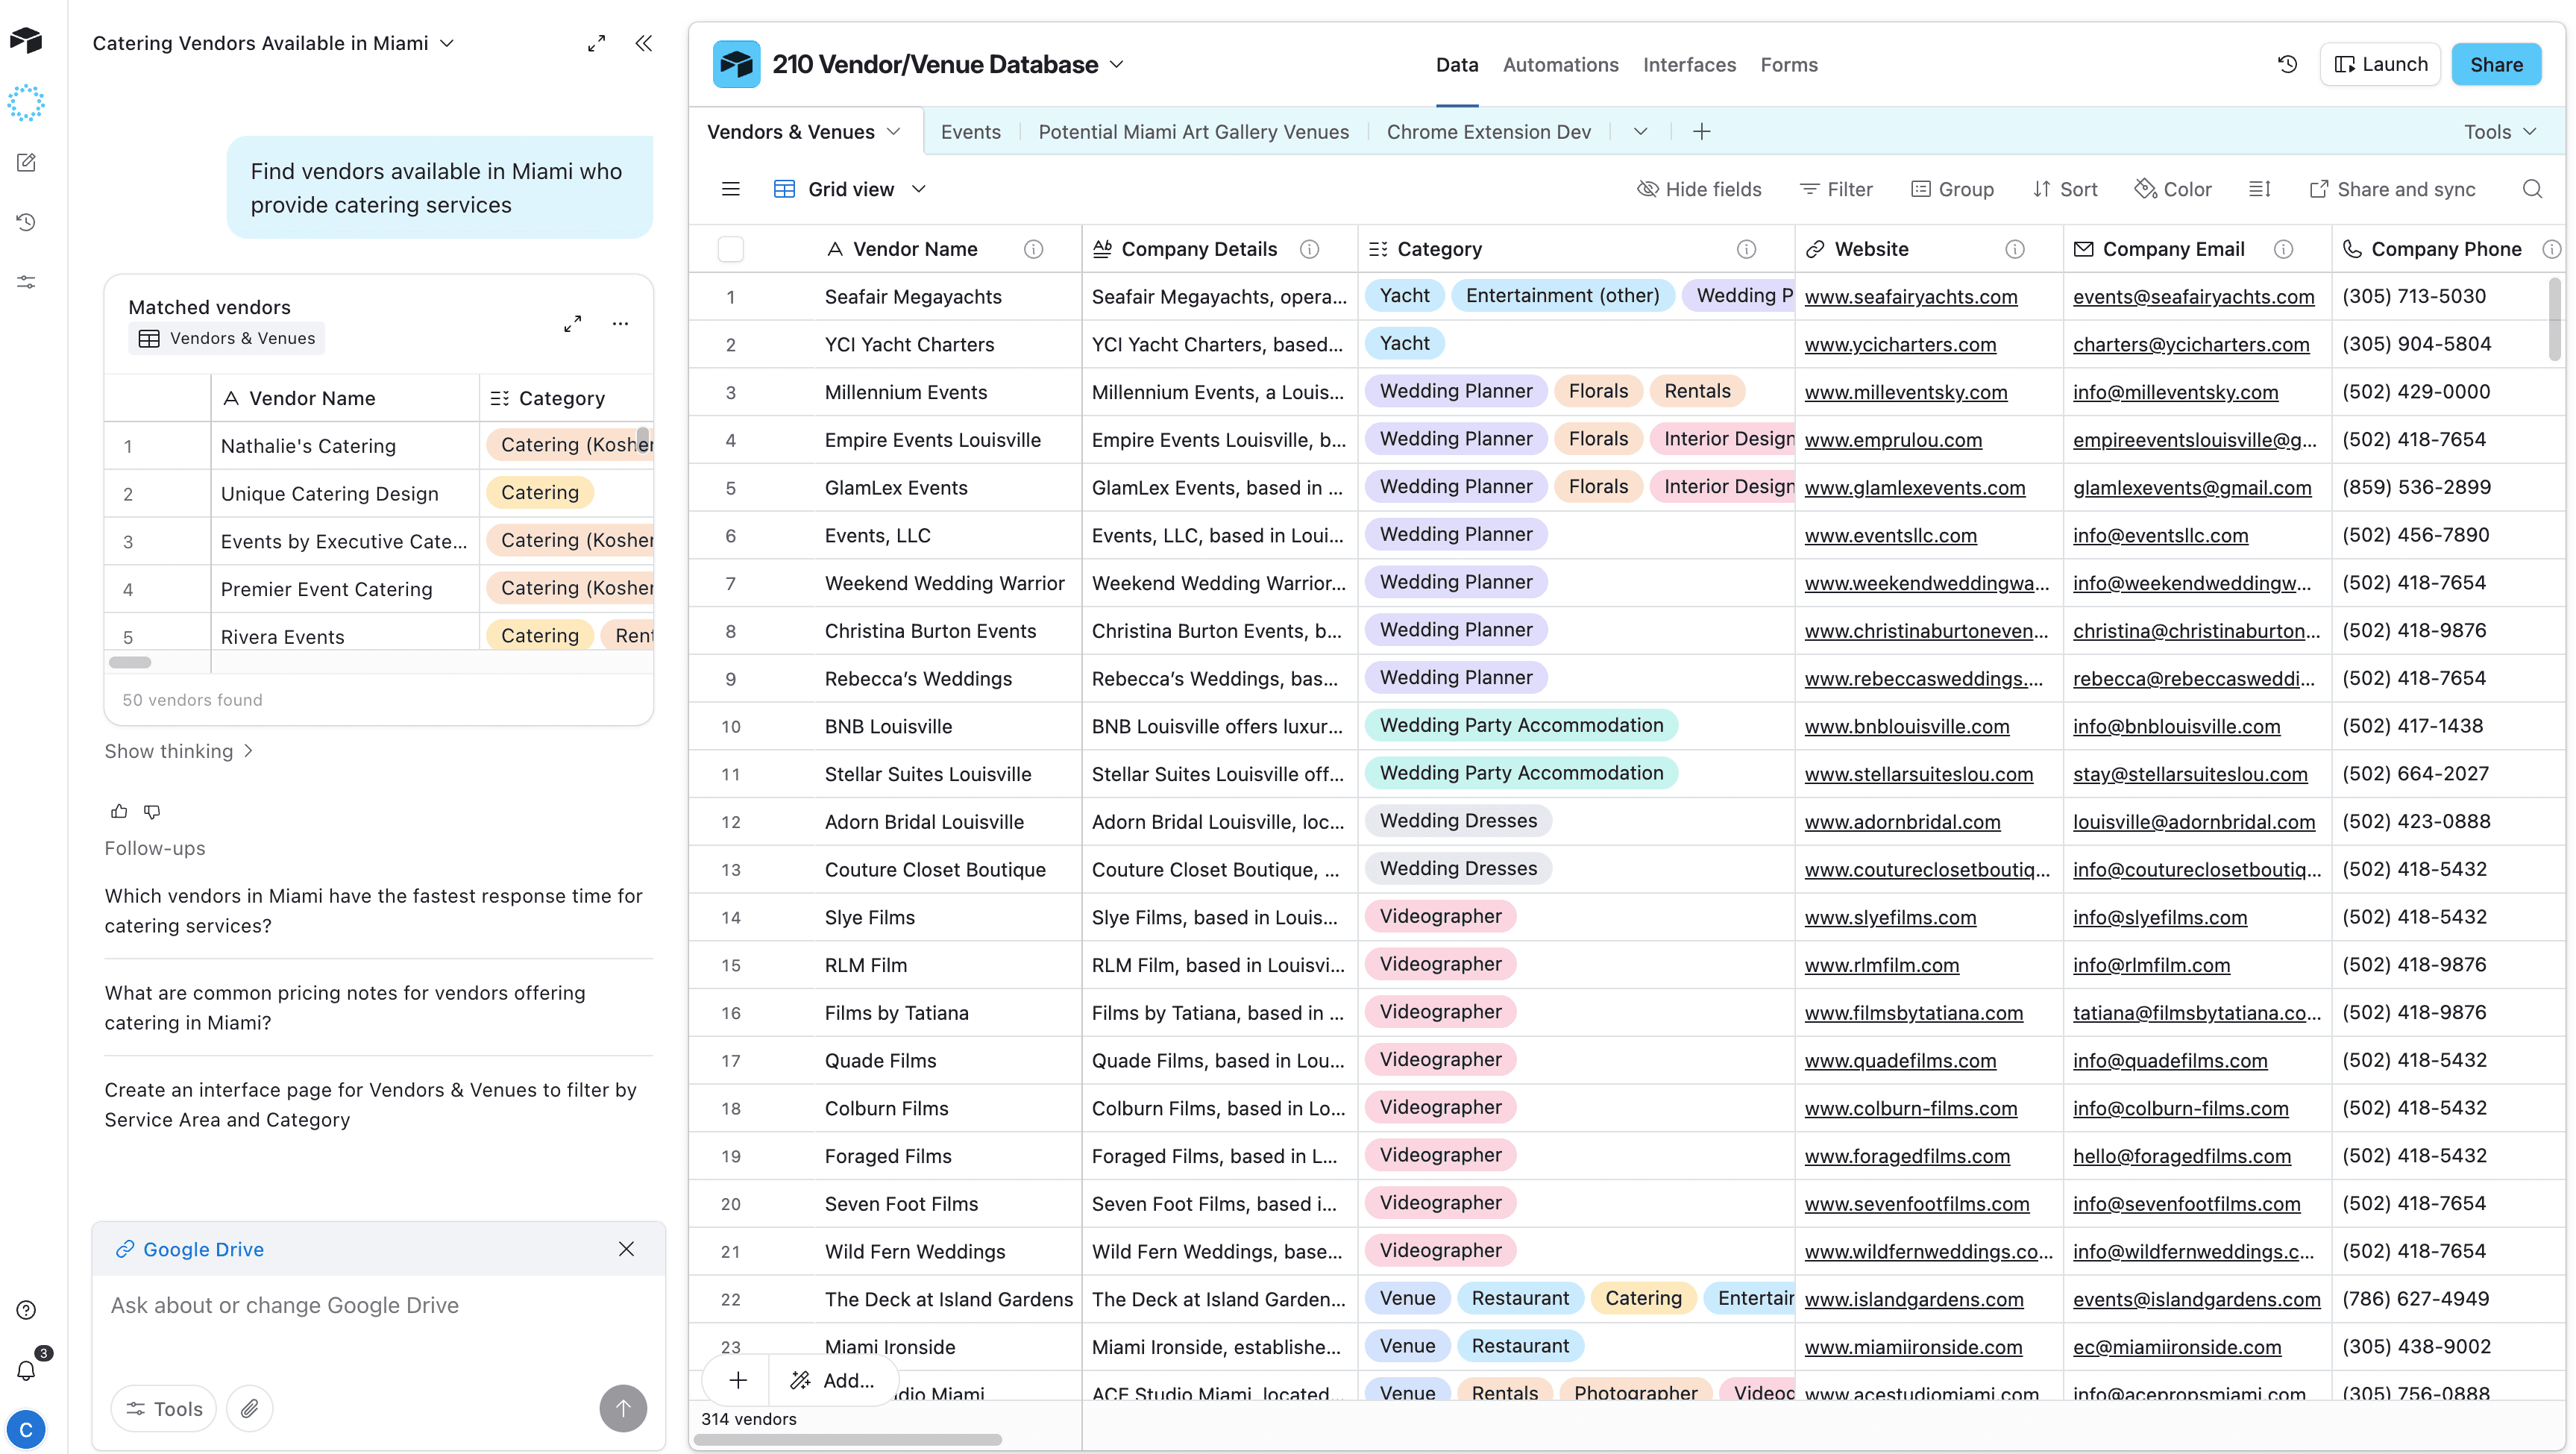The image size is (2576, 1454).
Task: Open notifications bell icon
Action: (x=26, y=1370)
